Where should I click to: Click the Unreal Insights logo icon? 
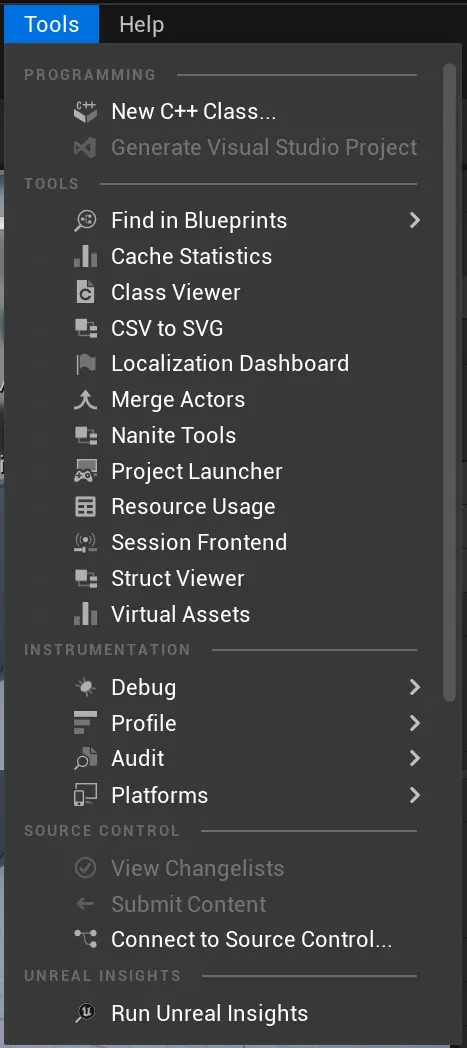(86, 1014)
